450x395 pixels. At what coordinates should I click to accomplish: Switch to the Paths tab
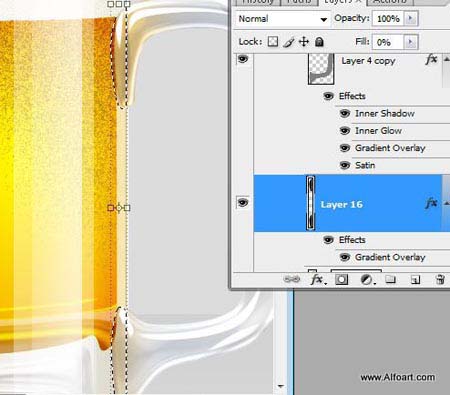click(x=299, y=2)
